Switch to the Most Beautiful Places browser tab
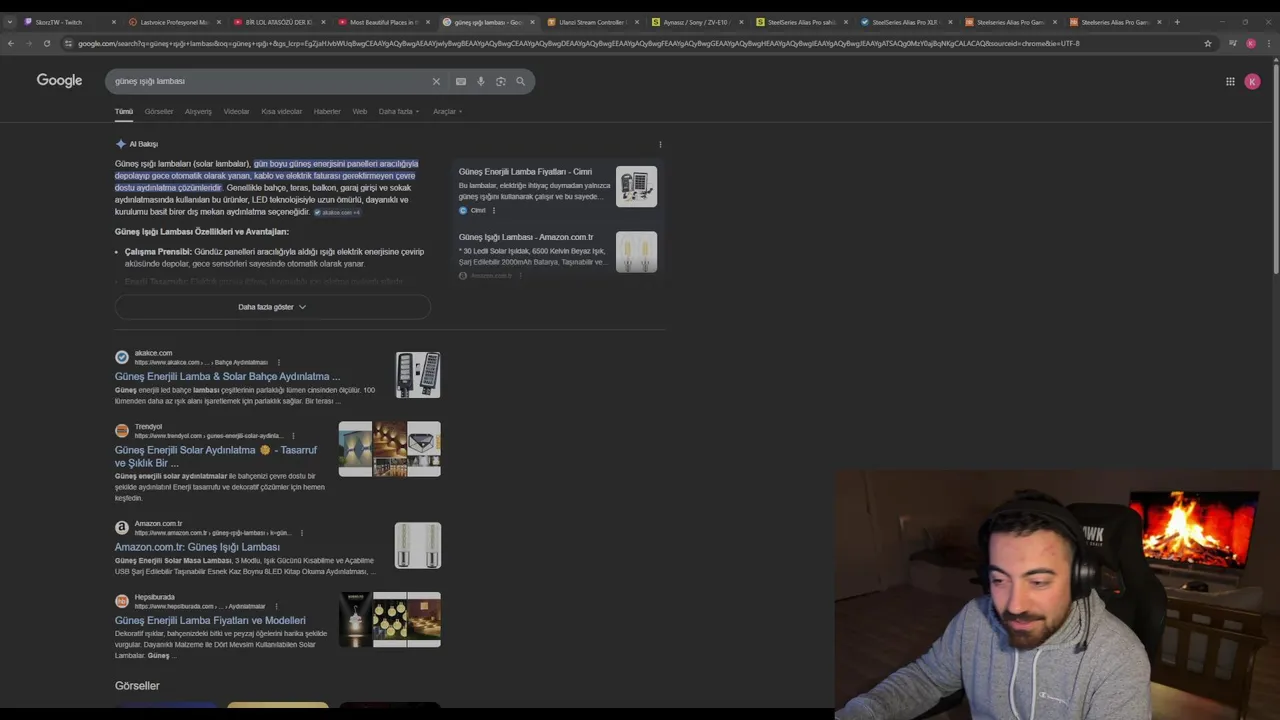Viewport: 1280px width, 720px height. pyautogui.click(x=385, y=22)
